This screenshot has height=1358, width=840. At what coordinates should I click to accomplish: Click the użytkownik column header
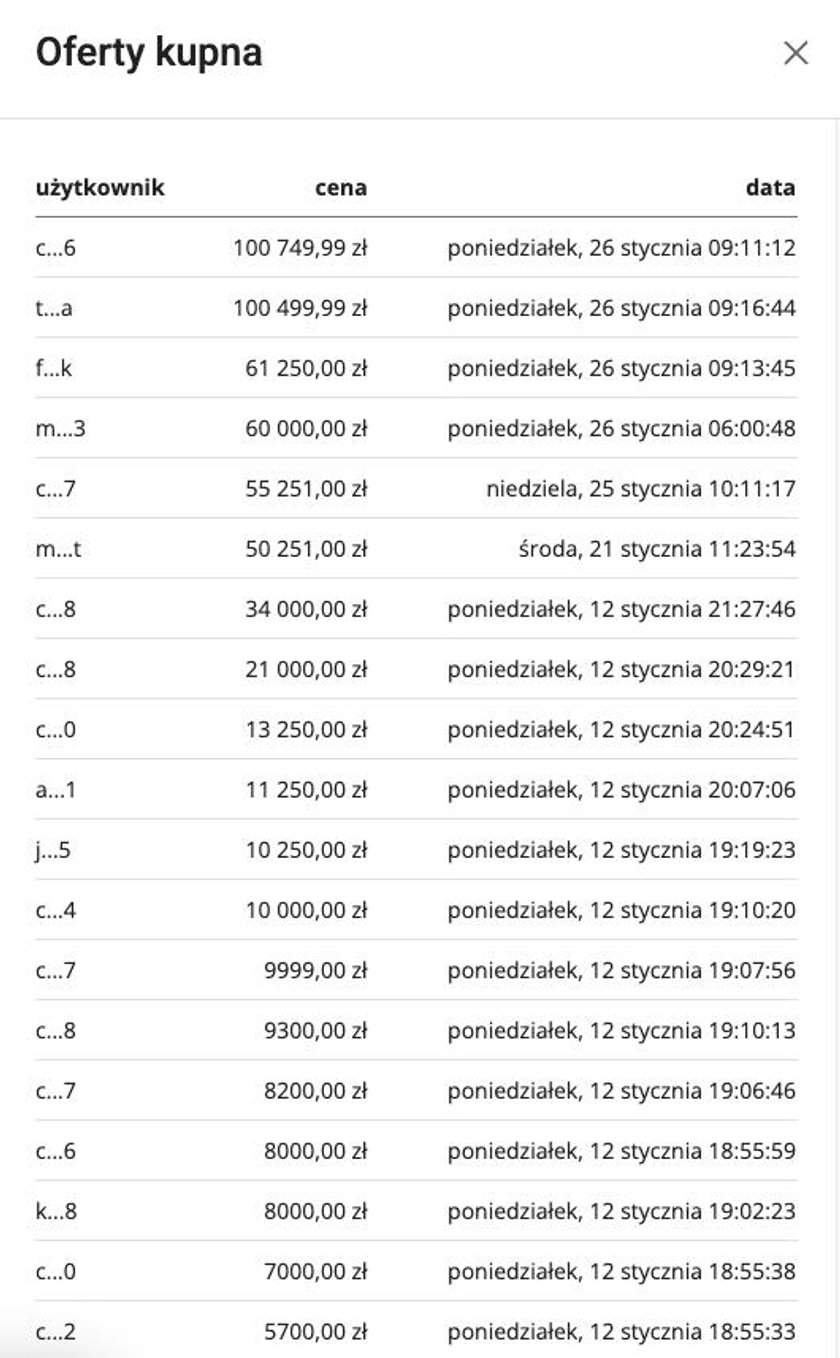(x=100, y=187)
